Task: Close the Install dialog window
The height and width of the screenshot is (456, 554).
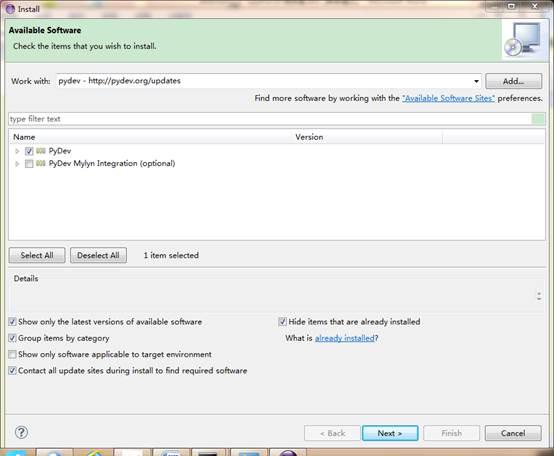Action: point(535,6)
